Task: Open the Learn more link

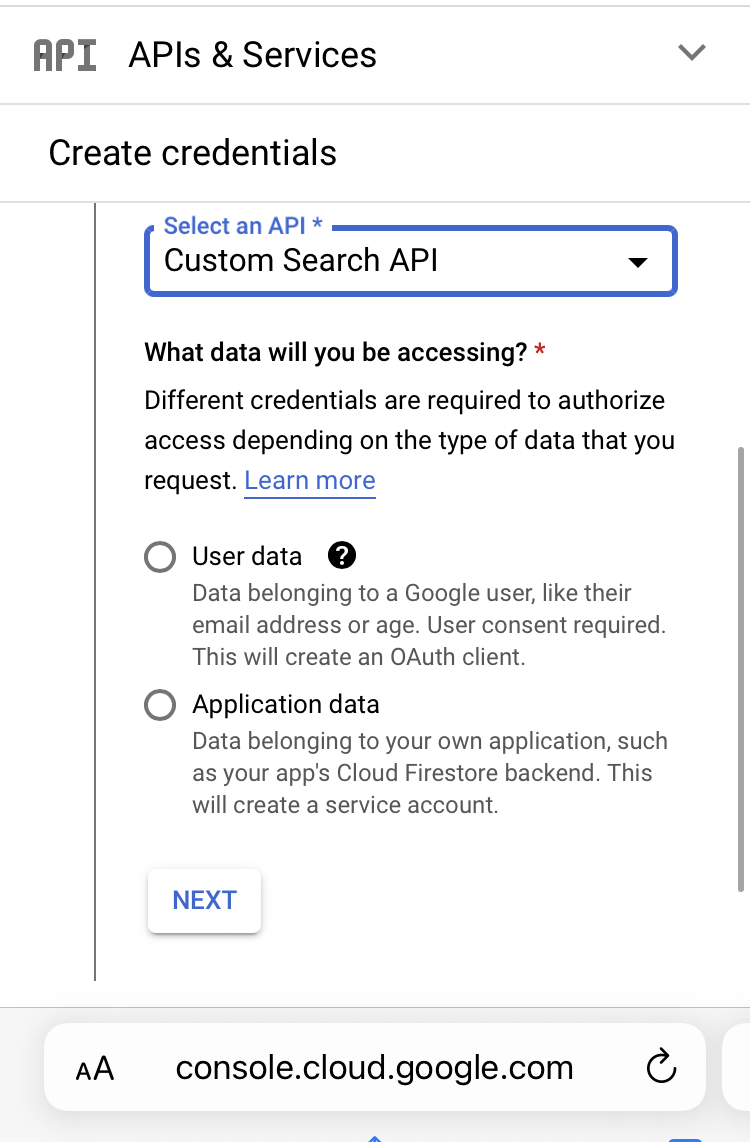Action: click(309, 480)
